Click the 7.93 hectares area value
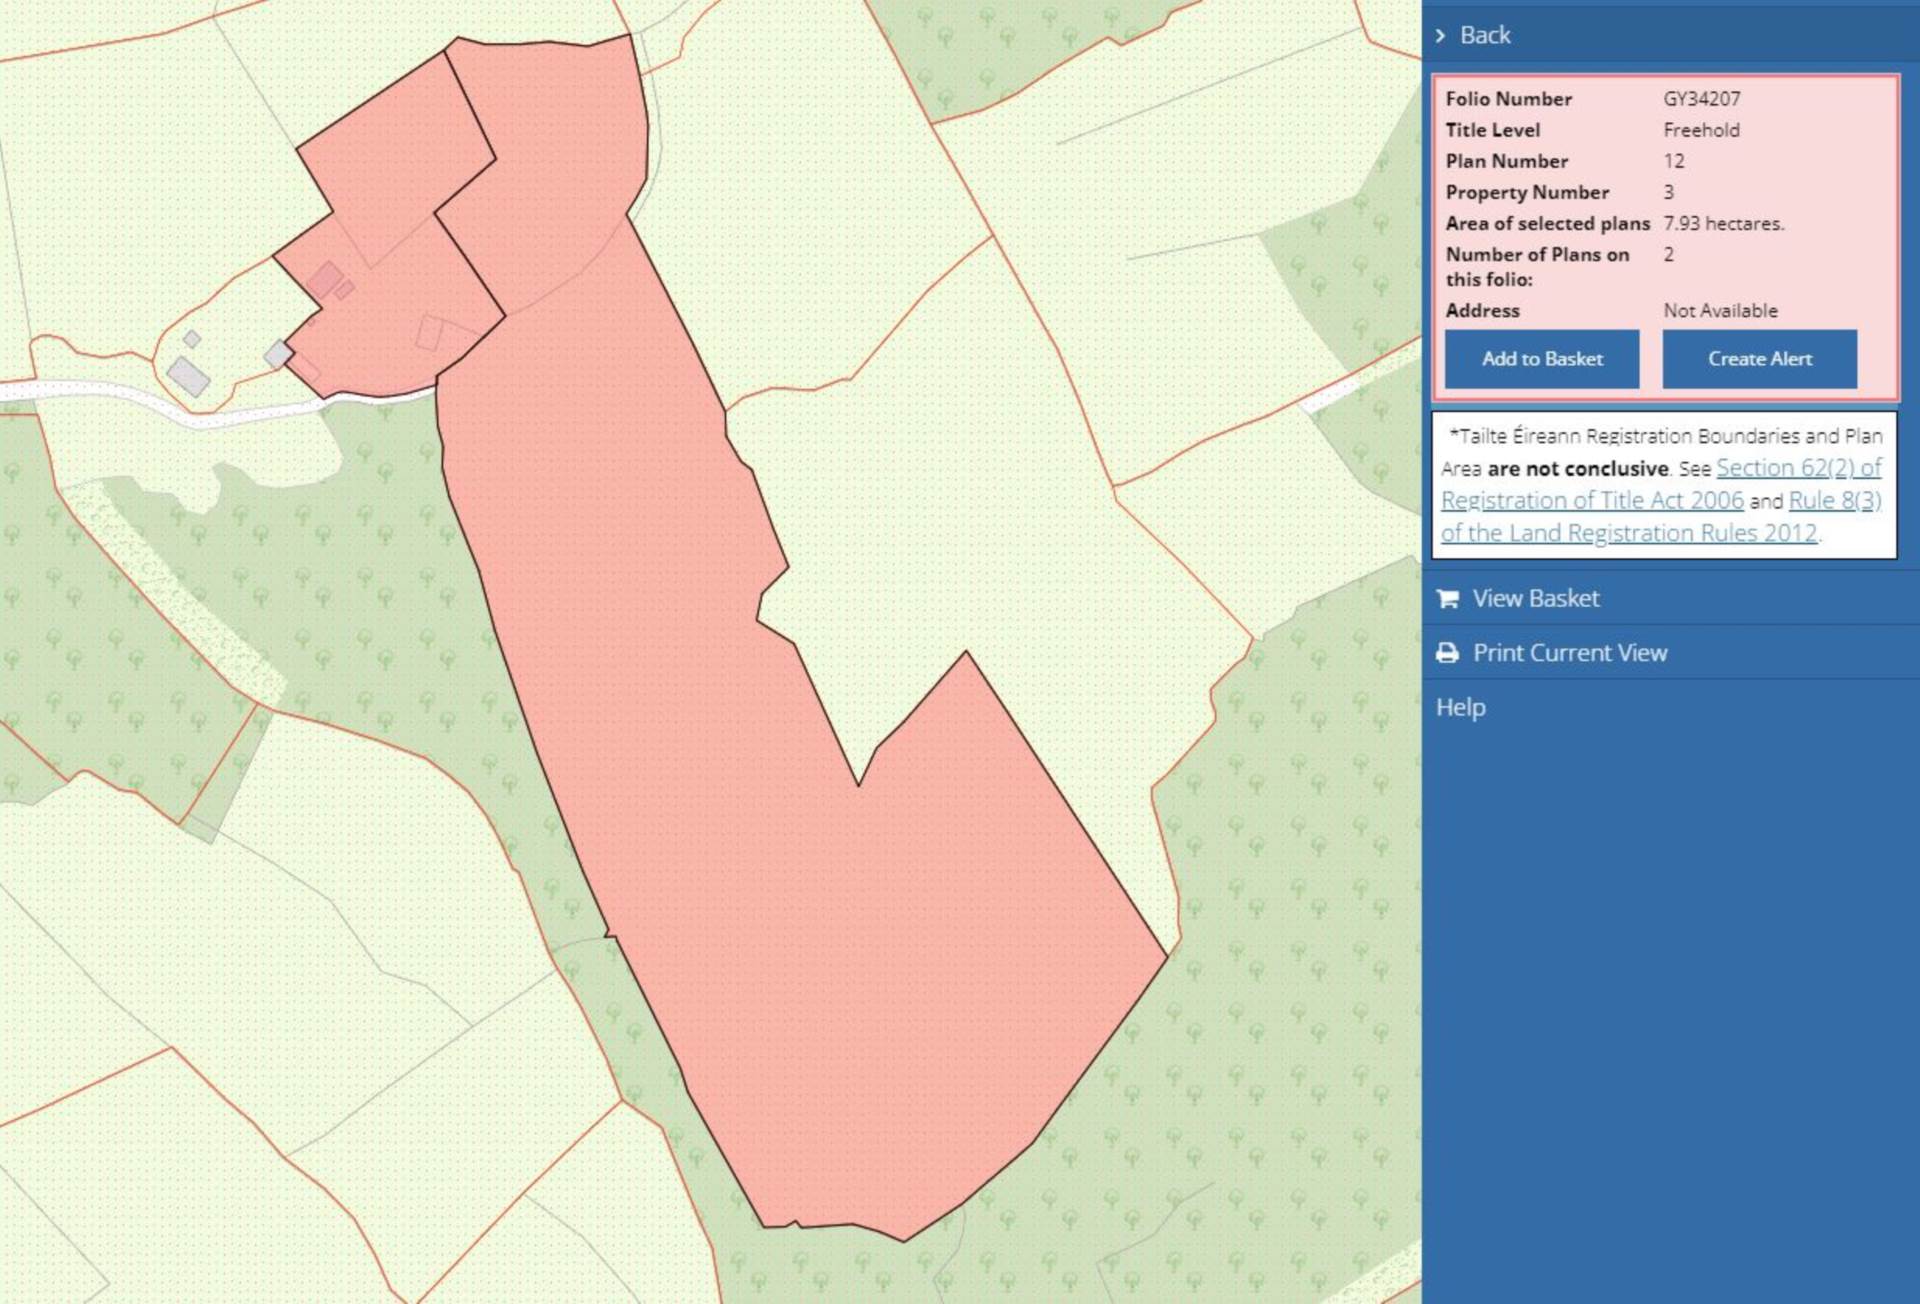This screenshot has width=1920, height=1304. (1722, 223)
